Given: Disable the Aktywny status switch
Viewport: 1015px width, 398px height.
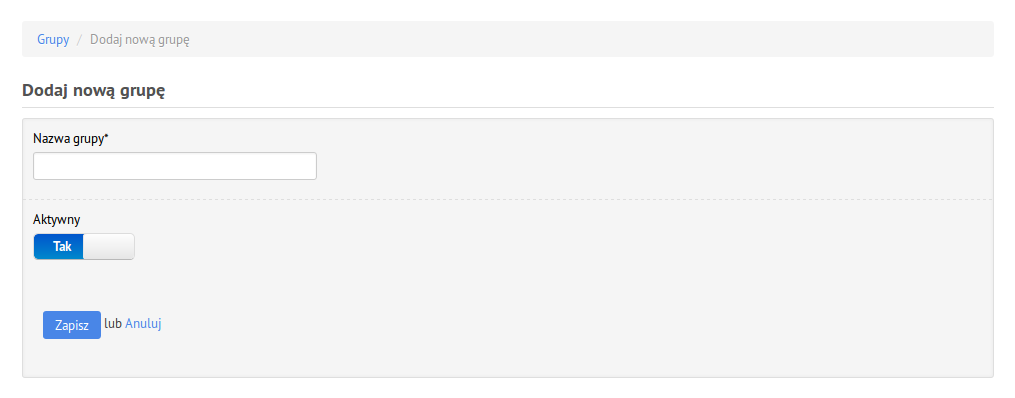Looking at the screenshot, I should (84, 247).
